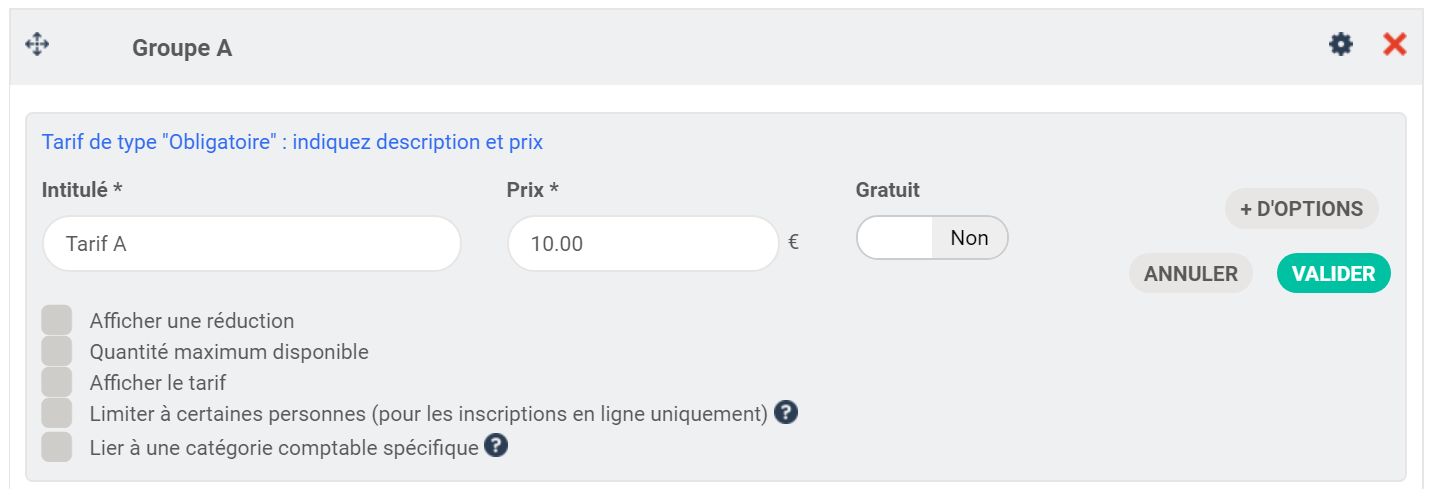Click help icon beside "Limiter à certaines personnes"
1435x489 pixels.
(786, 412)
